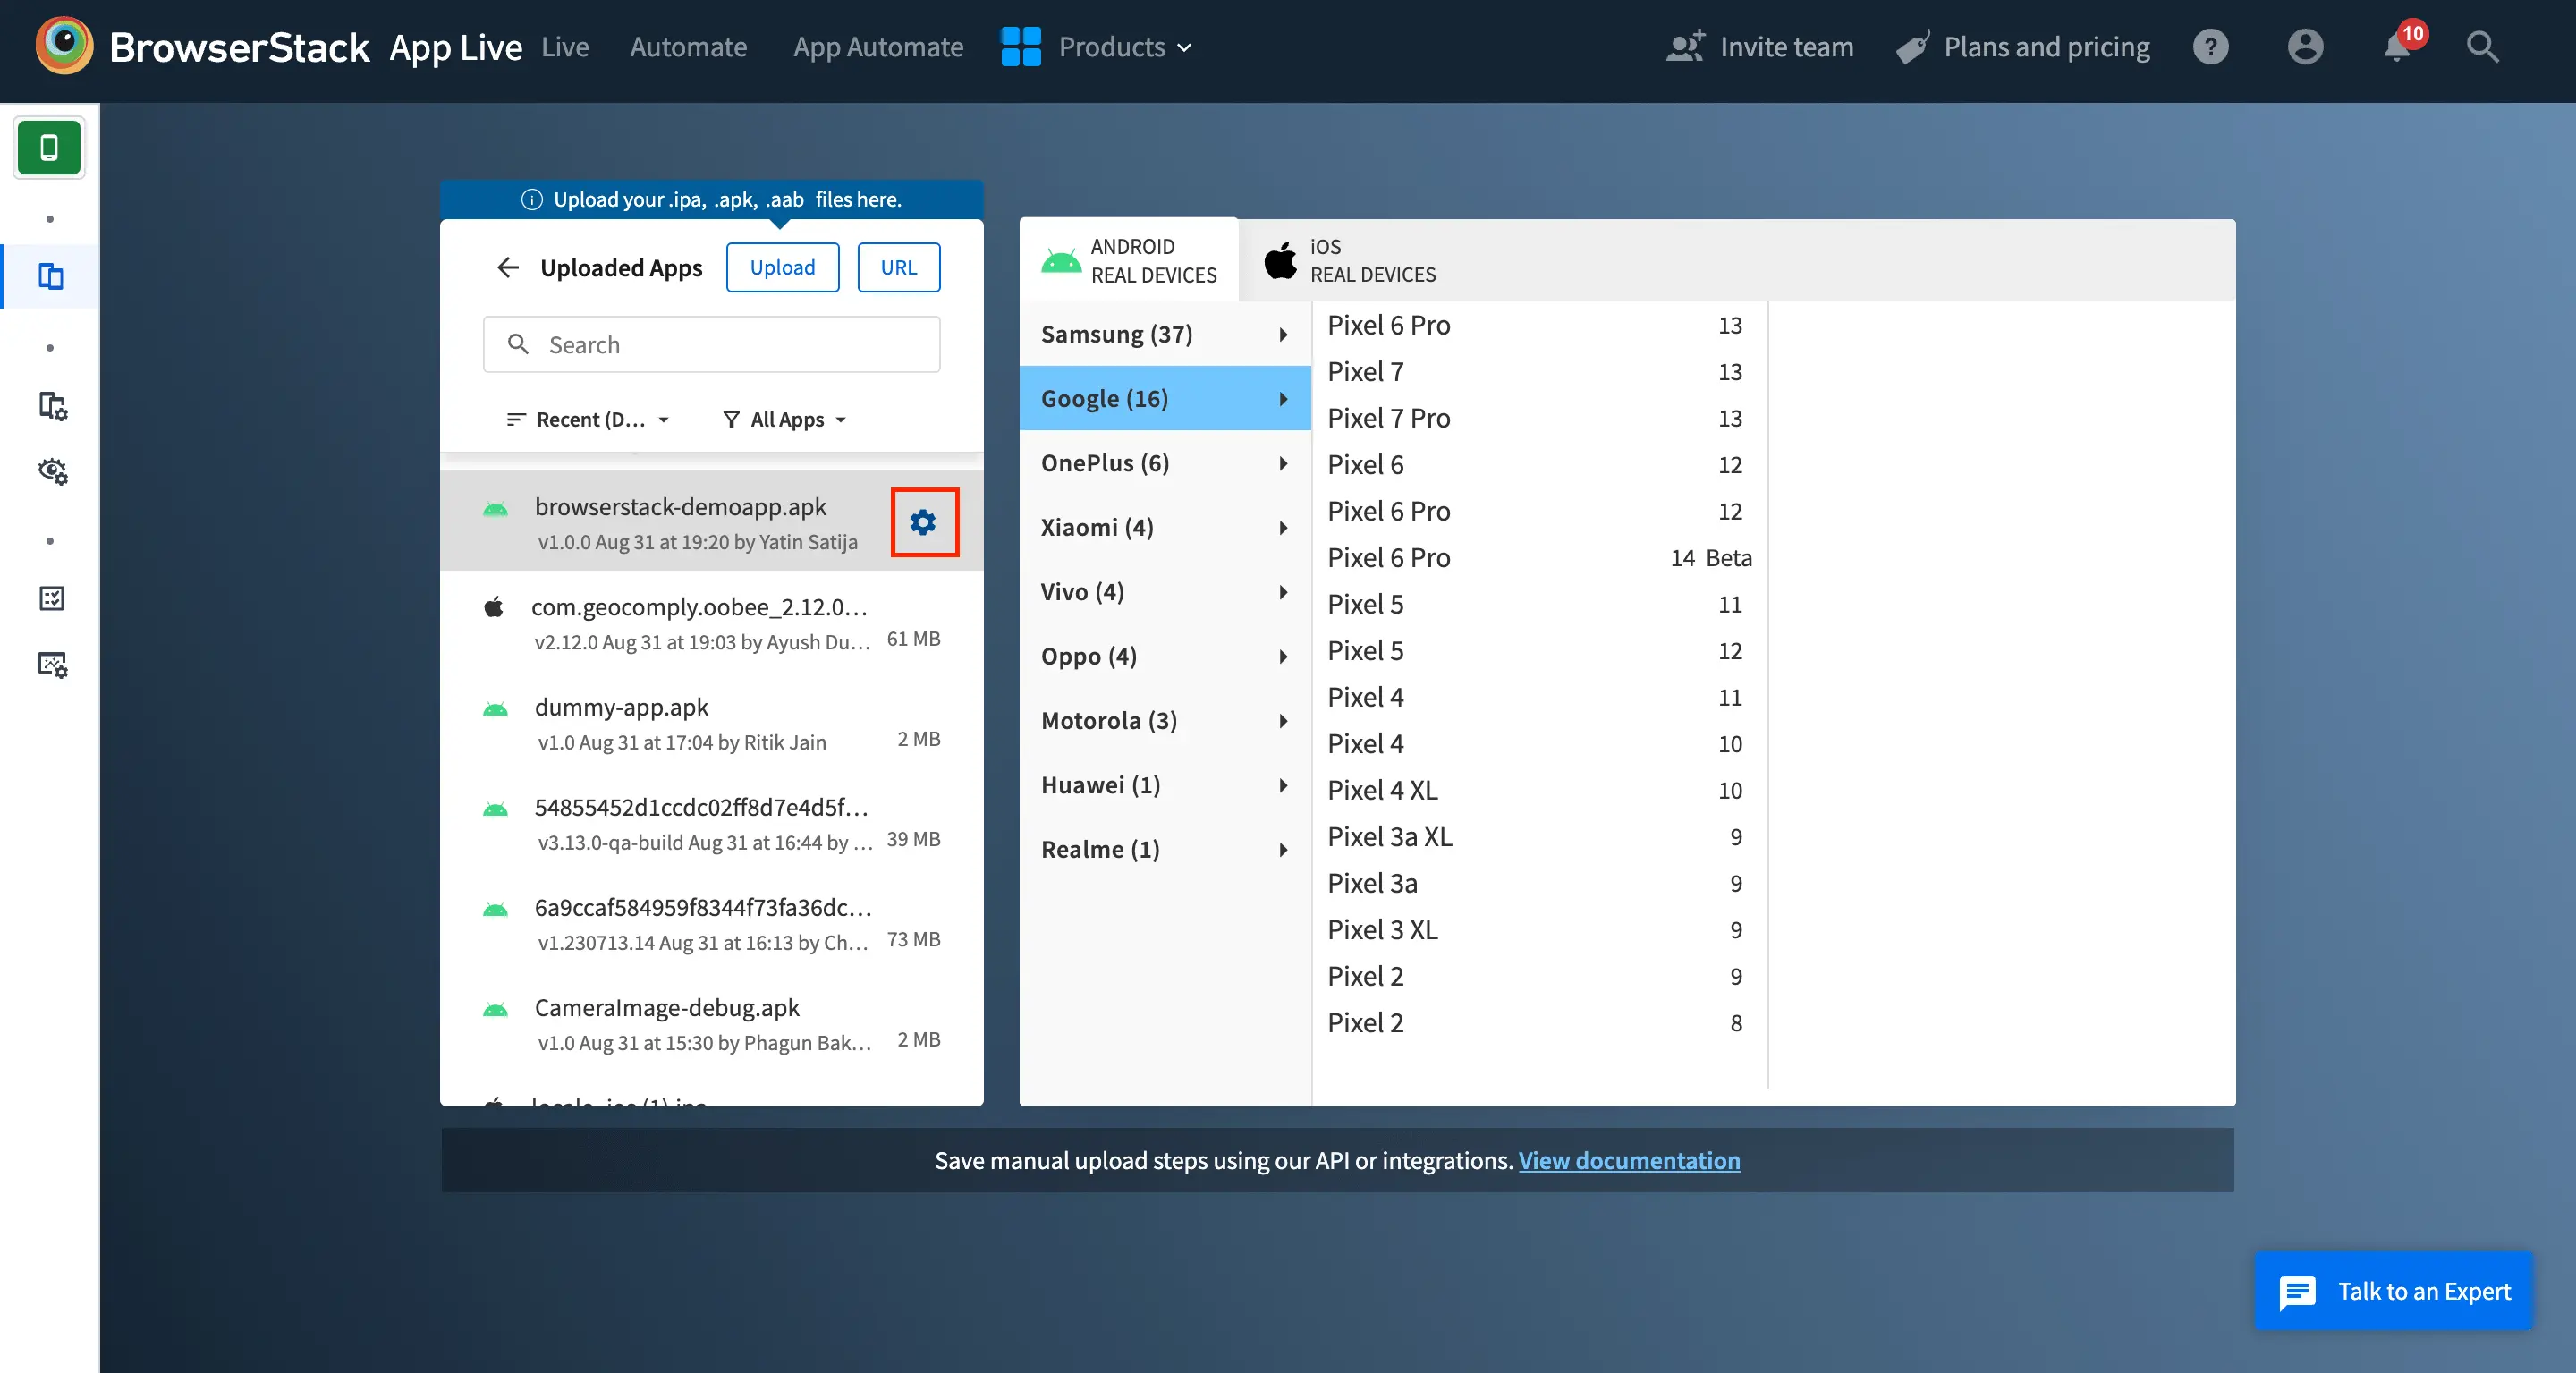
Task: Open the Recent sort dropdown
Action: coord(588,419)
